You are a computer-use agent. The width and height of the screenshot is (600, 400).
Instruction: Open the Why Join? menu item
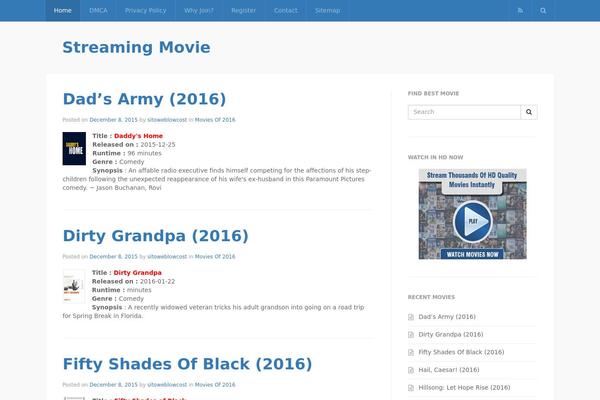[199, 10]
